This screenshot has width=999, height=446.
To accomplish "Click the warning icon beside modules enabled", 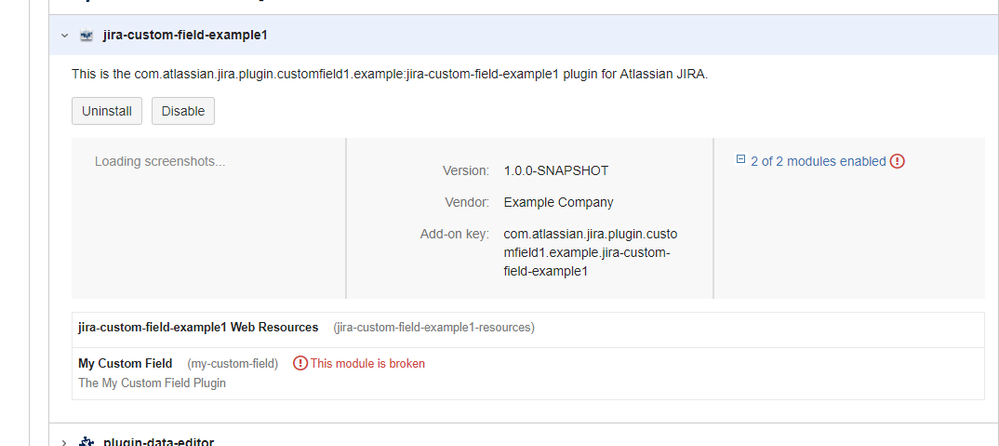I will (x=897, y=161).
